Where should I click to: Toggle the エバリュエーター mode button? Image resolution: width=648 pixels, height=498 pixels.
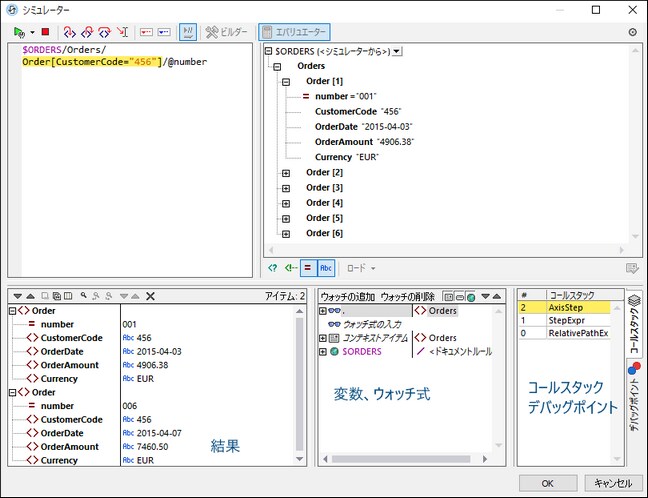click(x=293, y=32)
